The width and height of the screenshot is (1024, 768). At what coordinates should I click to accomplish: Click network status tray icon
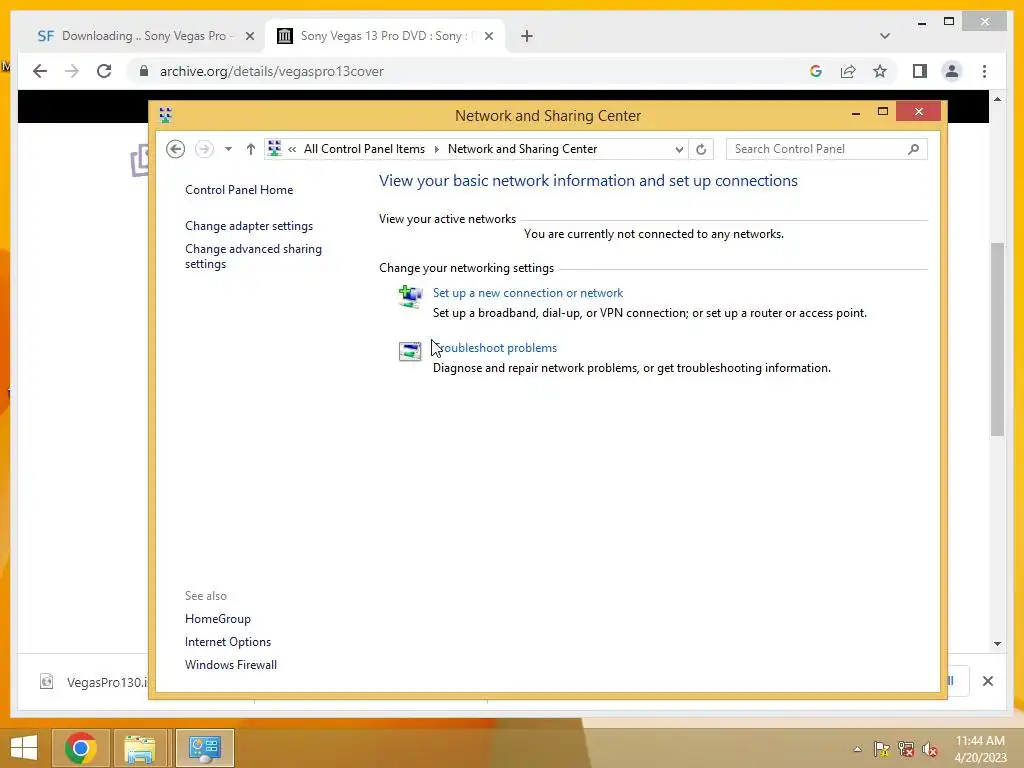point(906,749)
